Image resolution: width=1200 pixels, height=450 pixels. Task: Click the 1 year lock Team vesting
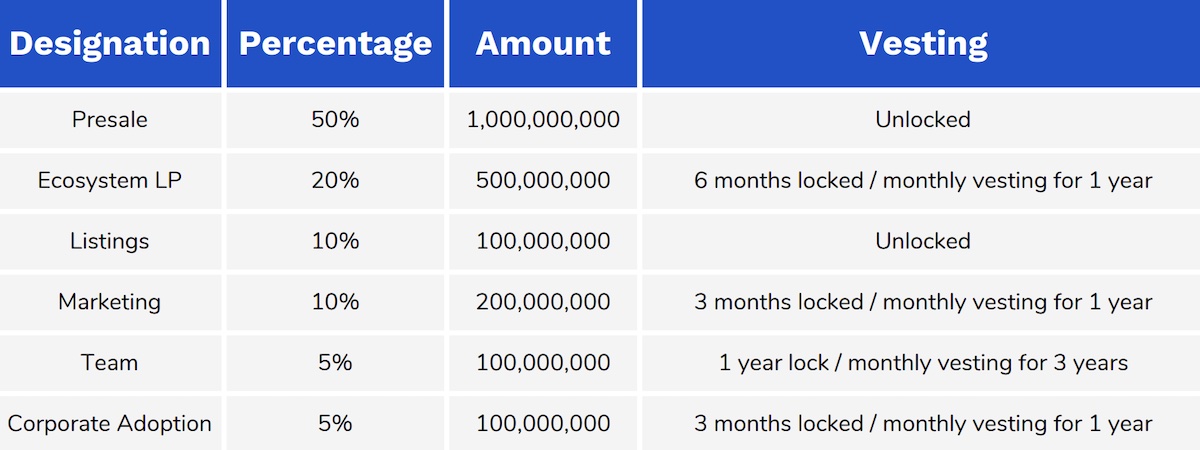pyautogui.click(x=922, y=362)
